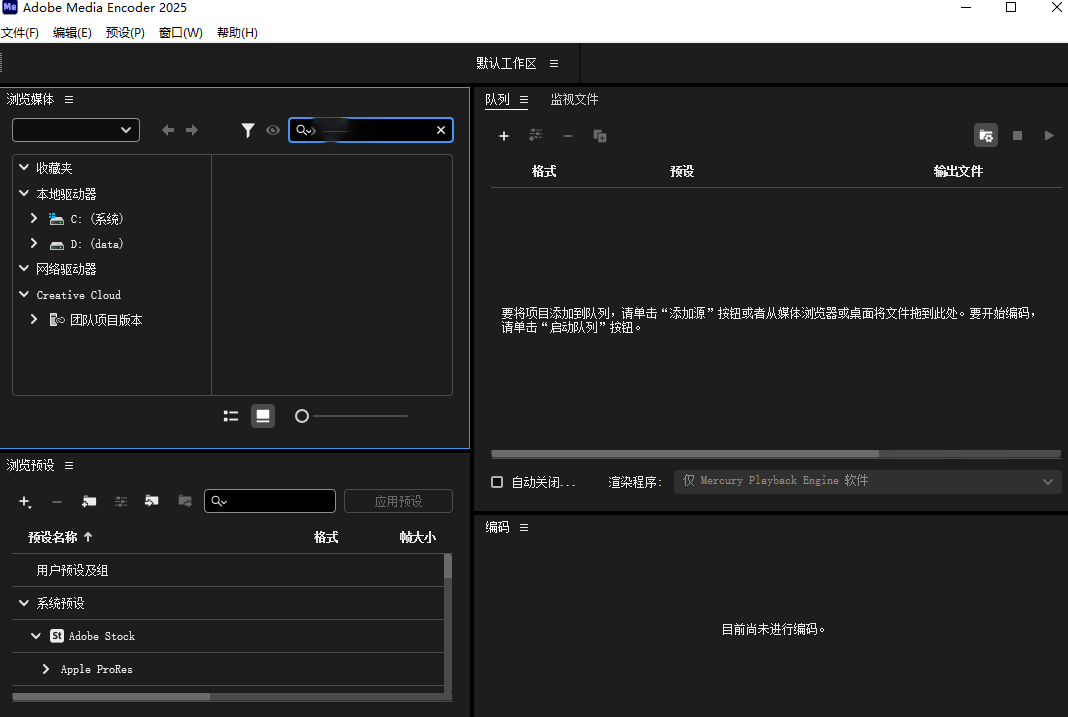The width and height of the screenshot is (1068, 717).
Task: Collapse the 本地驱动器 tree node
Action: [24, 193]
